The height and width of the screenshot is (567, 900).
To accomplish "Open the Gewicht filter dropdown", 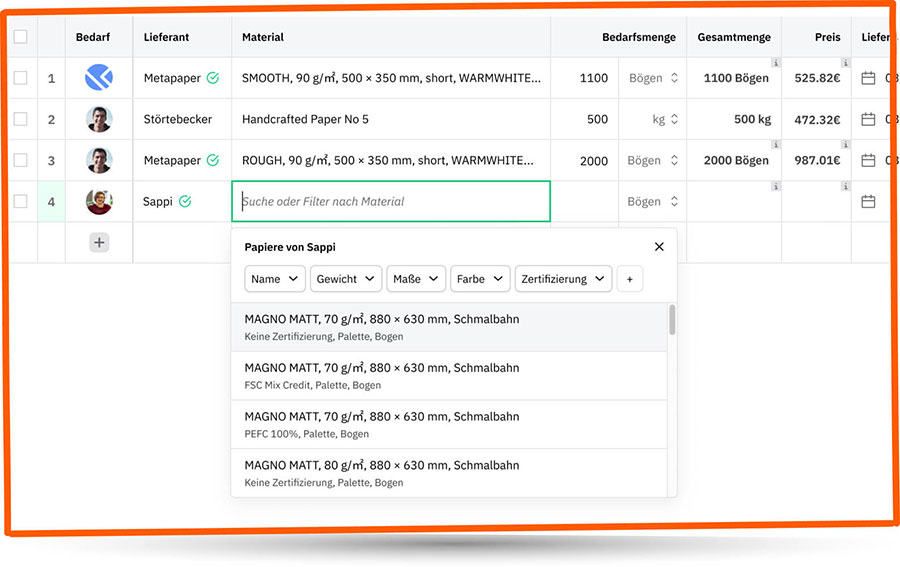I will (346, 279).
